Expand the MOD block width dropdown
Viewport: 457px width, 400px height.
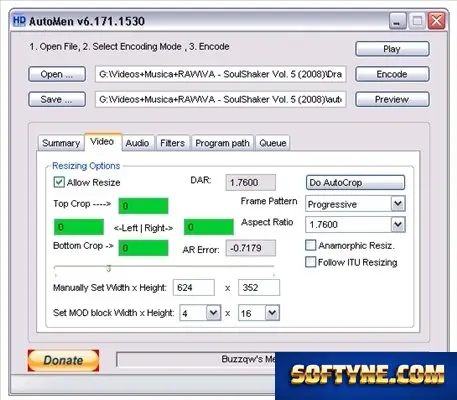click(x=213, y=313)
